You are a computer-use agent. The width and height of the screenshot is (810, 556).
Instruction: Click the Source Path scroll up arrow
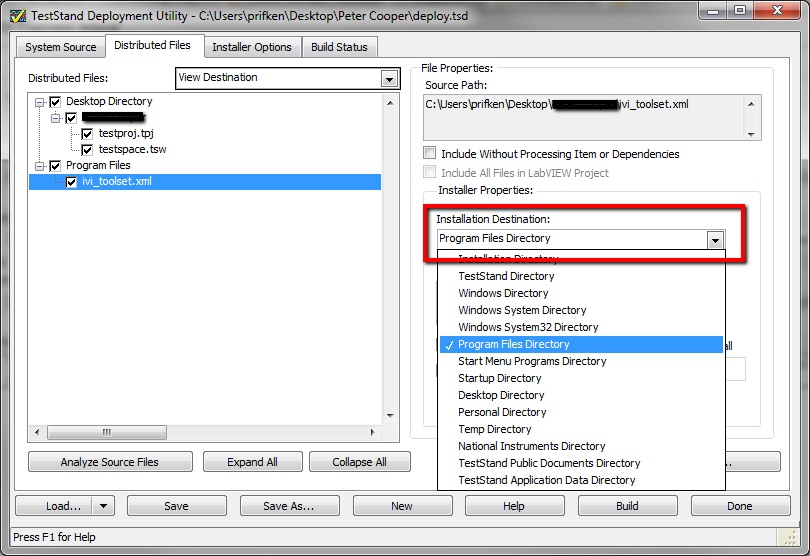[752, 104]
